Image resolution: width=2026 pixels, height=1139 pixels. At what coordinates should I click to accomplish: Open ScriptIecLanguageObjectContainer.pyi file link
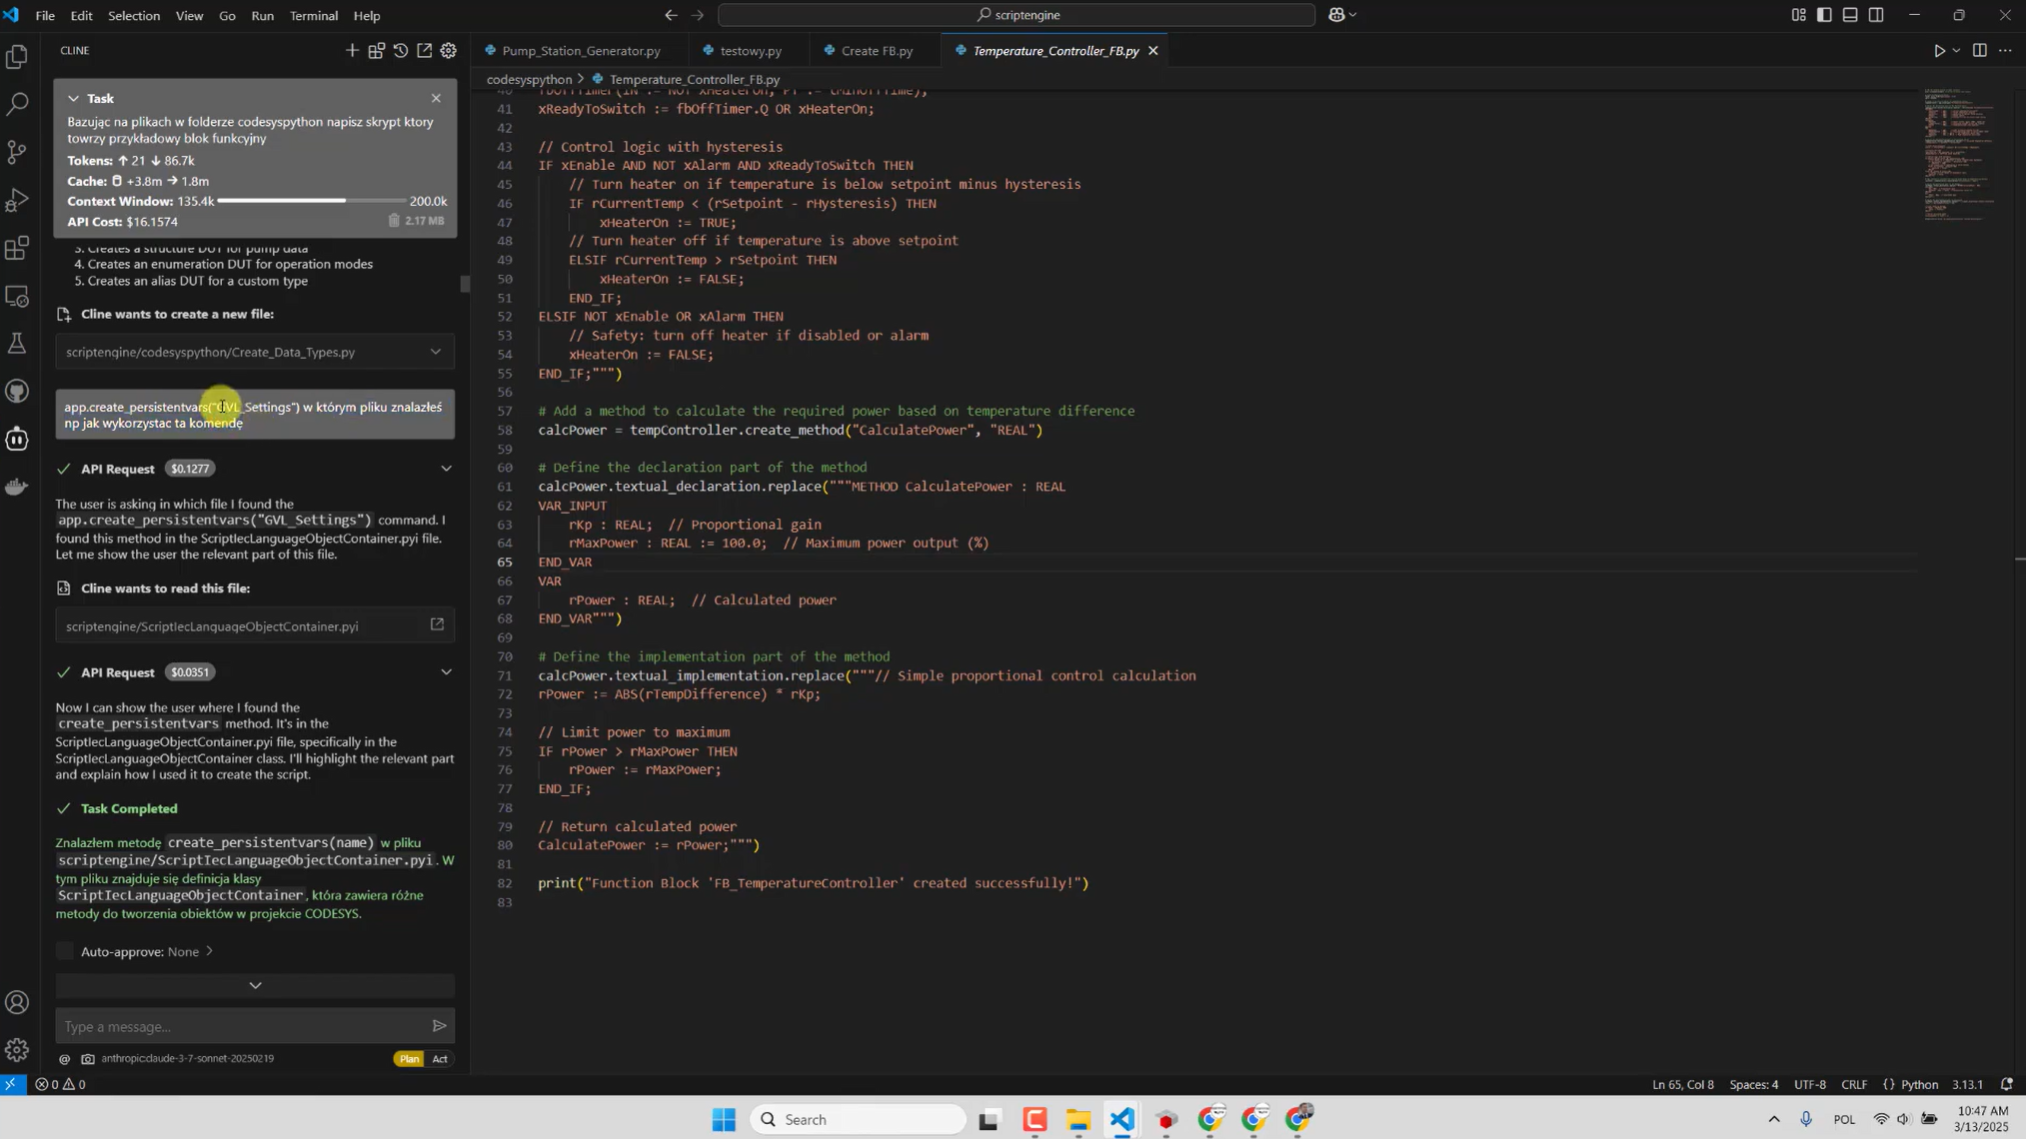click(x=437, y=625)
